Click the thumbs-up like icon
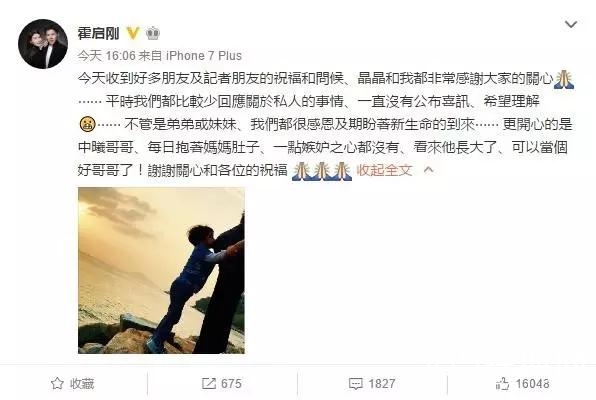Image resolution: width=596 pixels, height=400 pixels. (502, 383)
